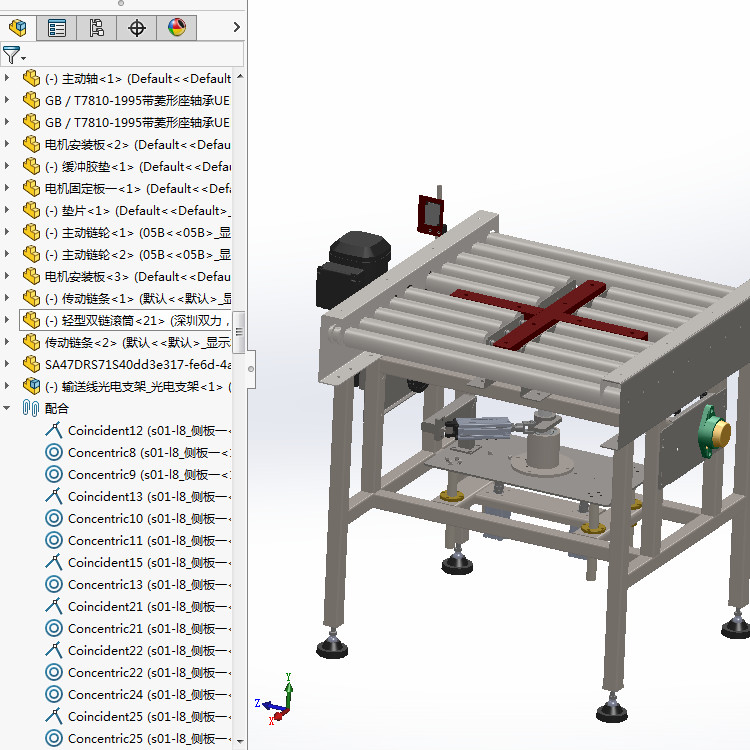Click Coincident21 mate icon

[x=54, y=606]
